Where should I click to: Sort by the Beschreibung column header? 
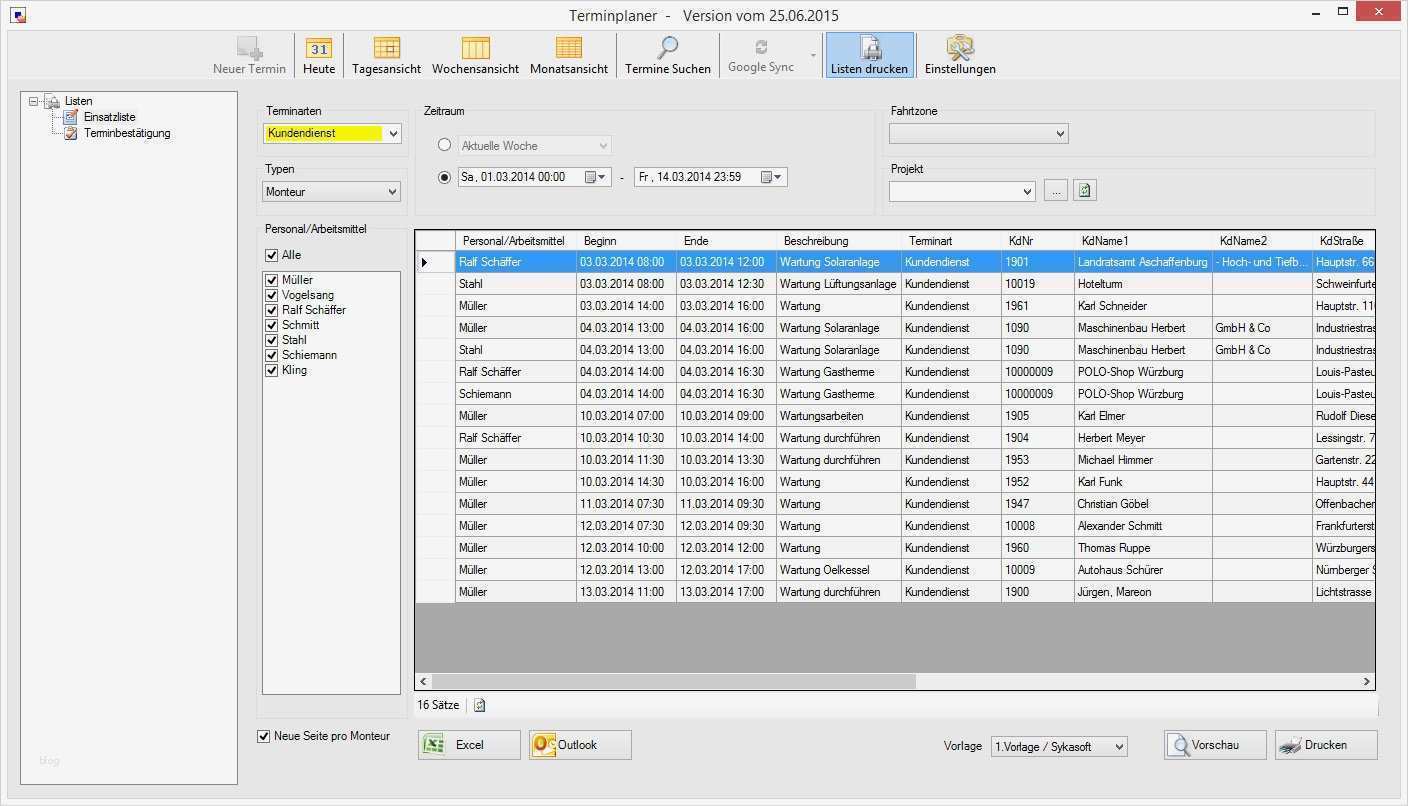pos(839,241)
